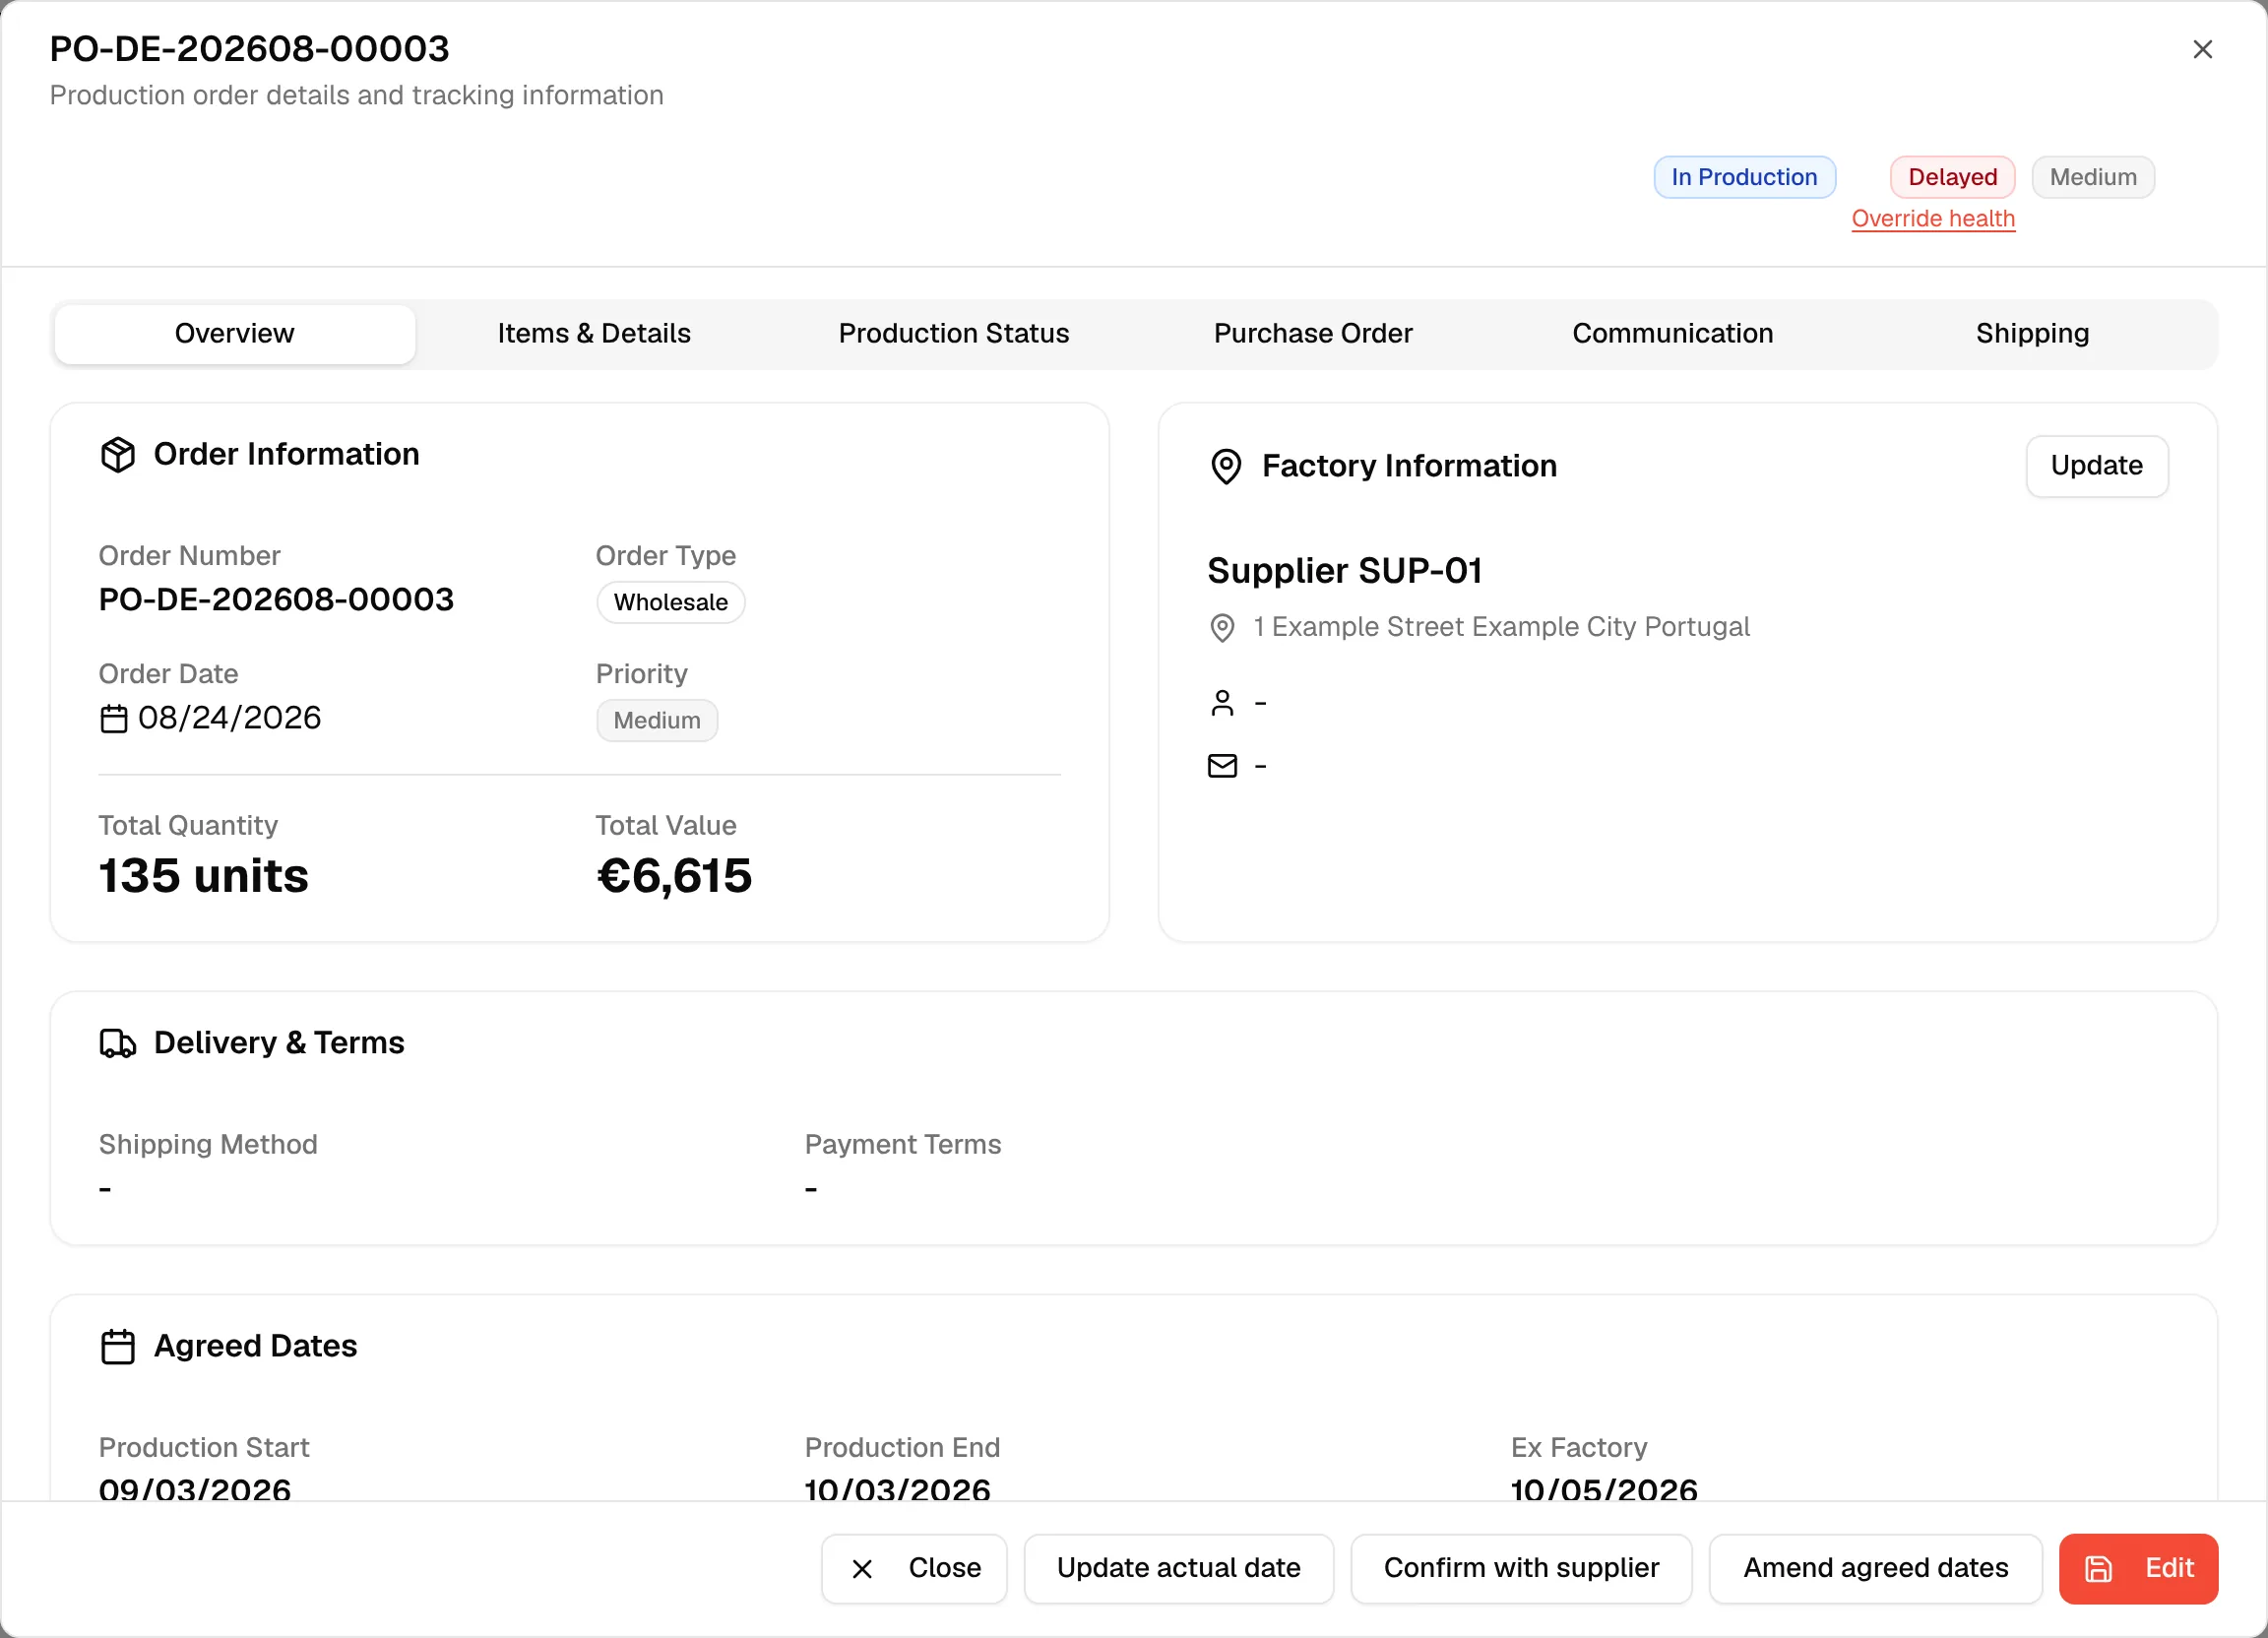Close the dialog with the top-right X icon
Viewport: 2268px width, 1638px height.
(x=2202, y=49)
